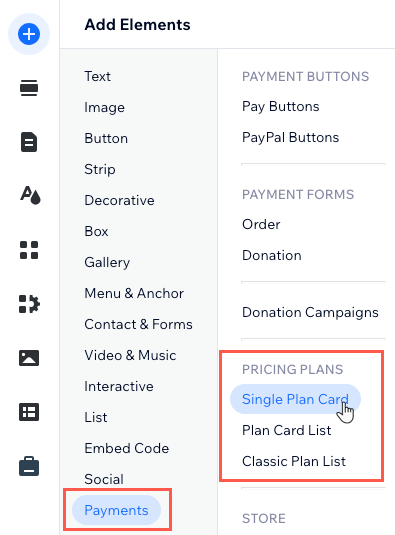Open the Media image icon

click(x=29, y=358)
